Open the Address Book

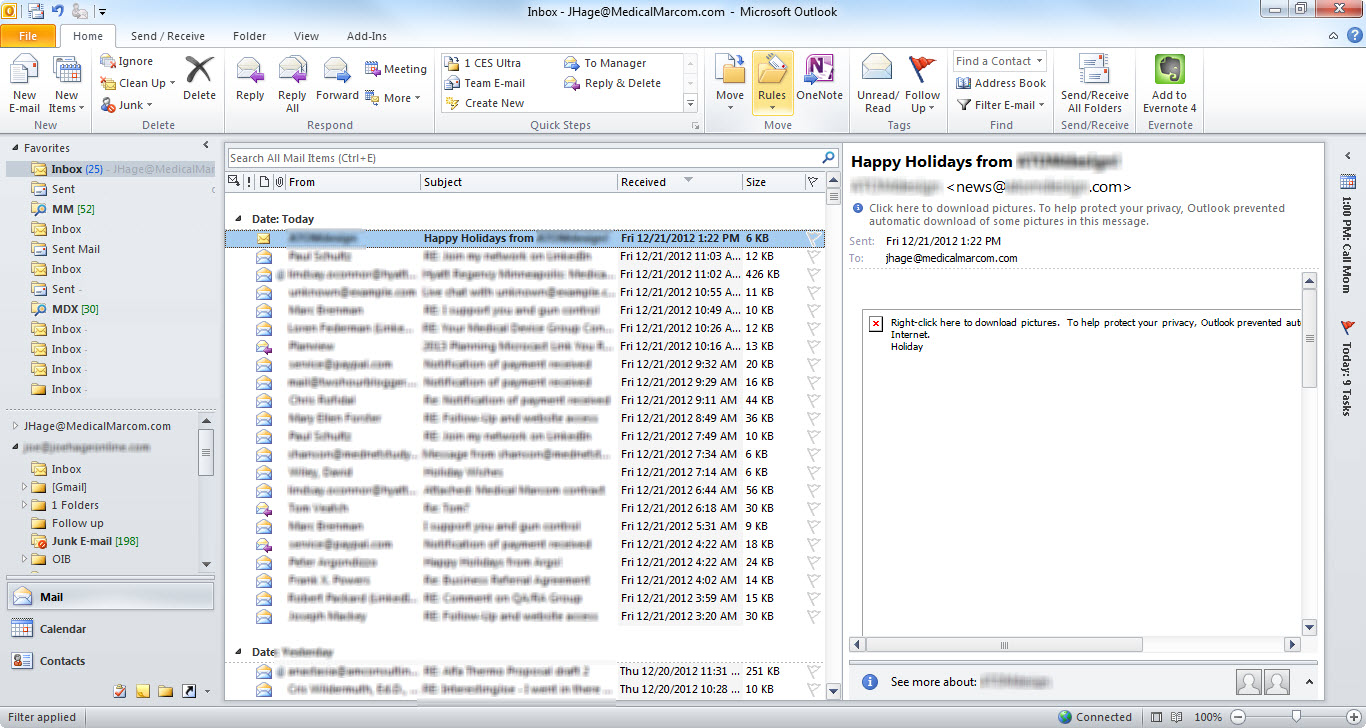coord(1001,83)
